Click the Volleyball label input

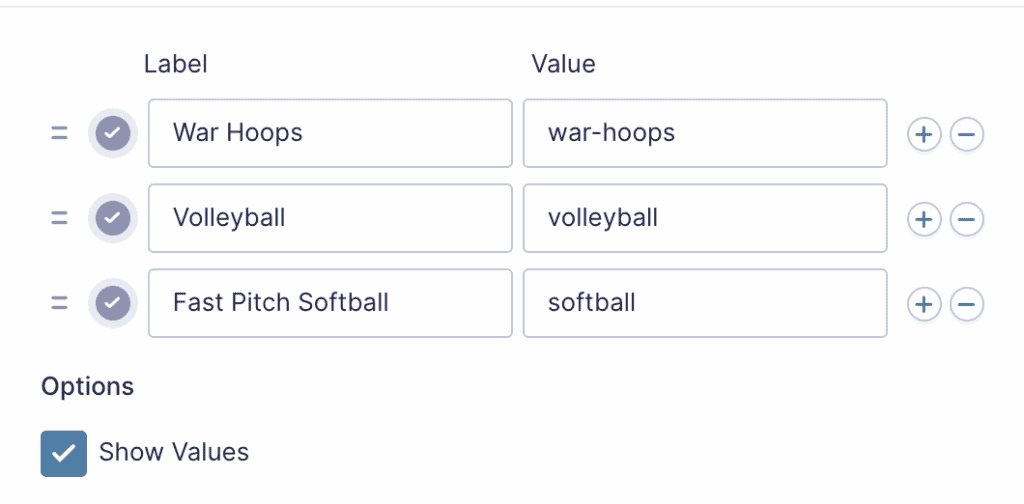330,218
